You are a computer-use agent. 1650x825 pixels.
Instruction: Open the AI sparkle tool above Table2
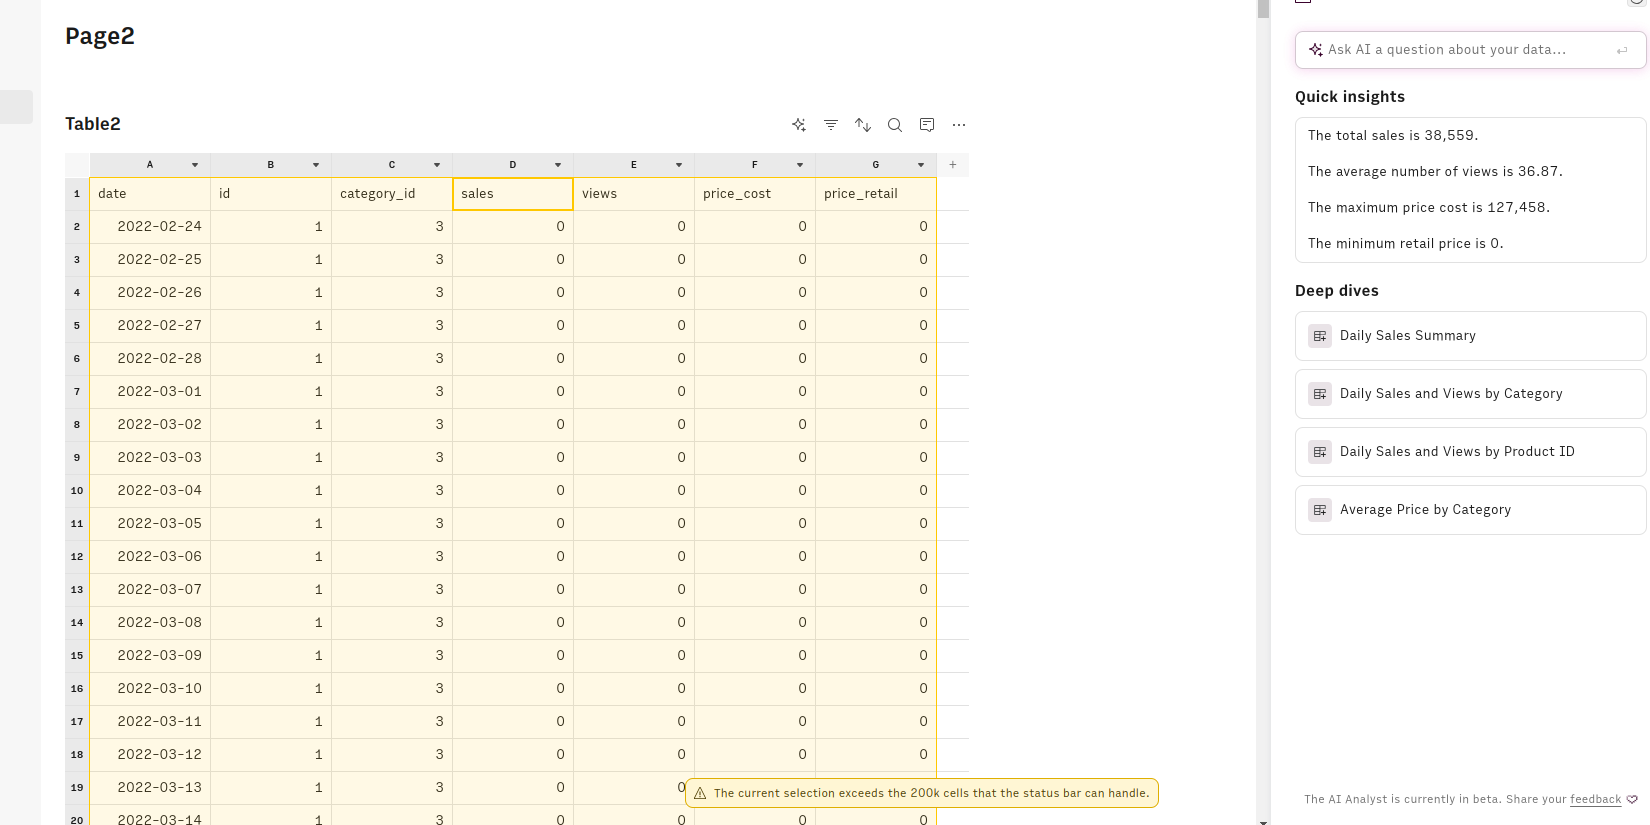pyautogui.click(x=798, y=125)
